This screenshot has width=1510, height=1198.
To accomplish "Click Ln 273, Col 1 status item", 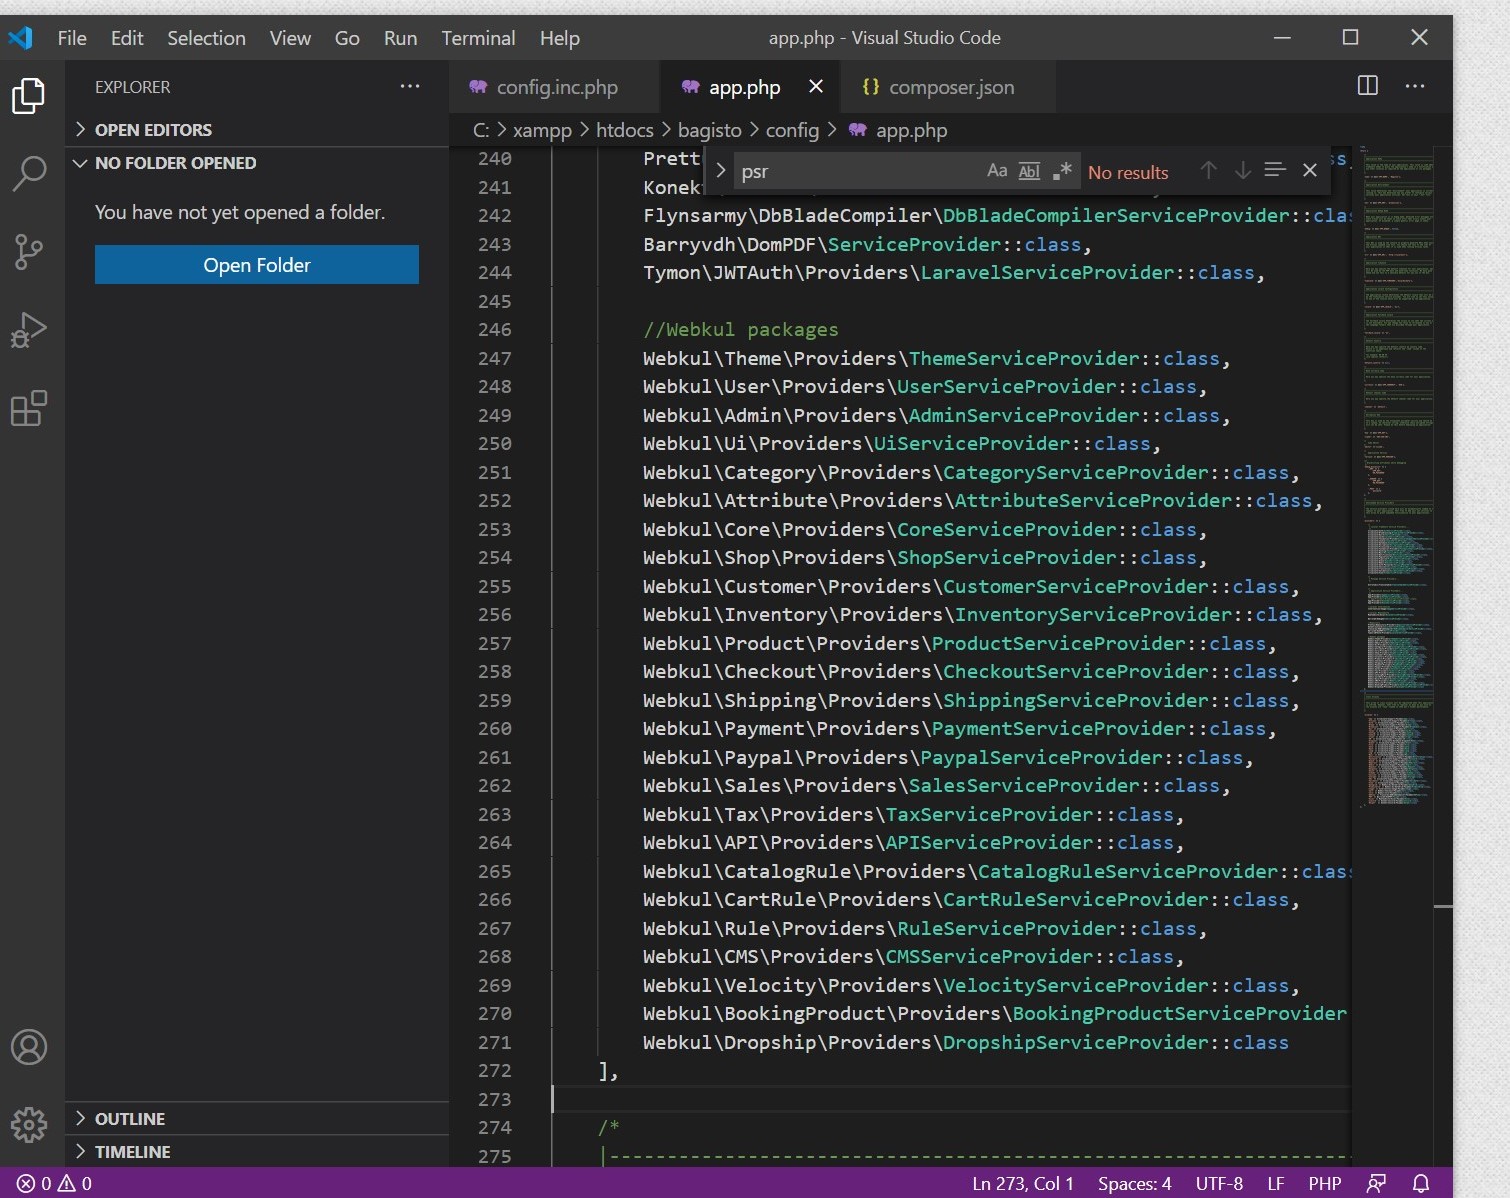I will pos(1022,1183).
